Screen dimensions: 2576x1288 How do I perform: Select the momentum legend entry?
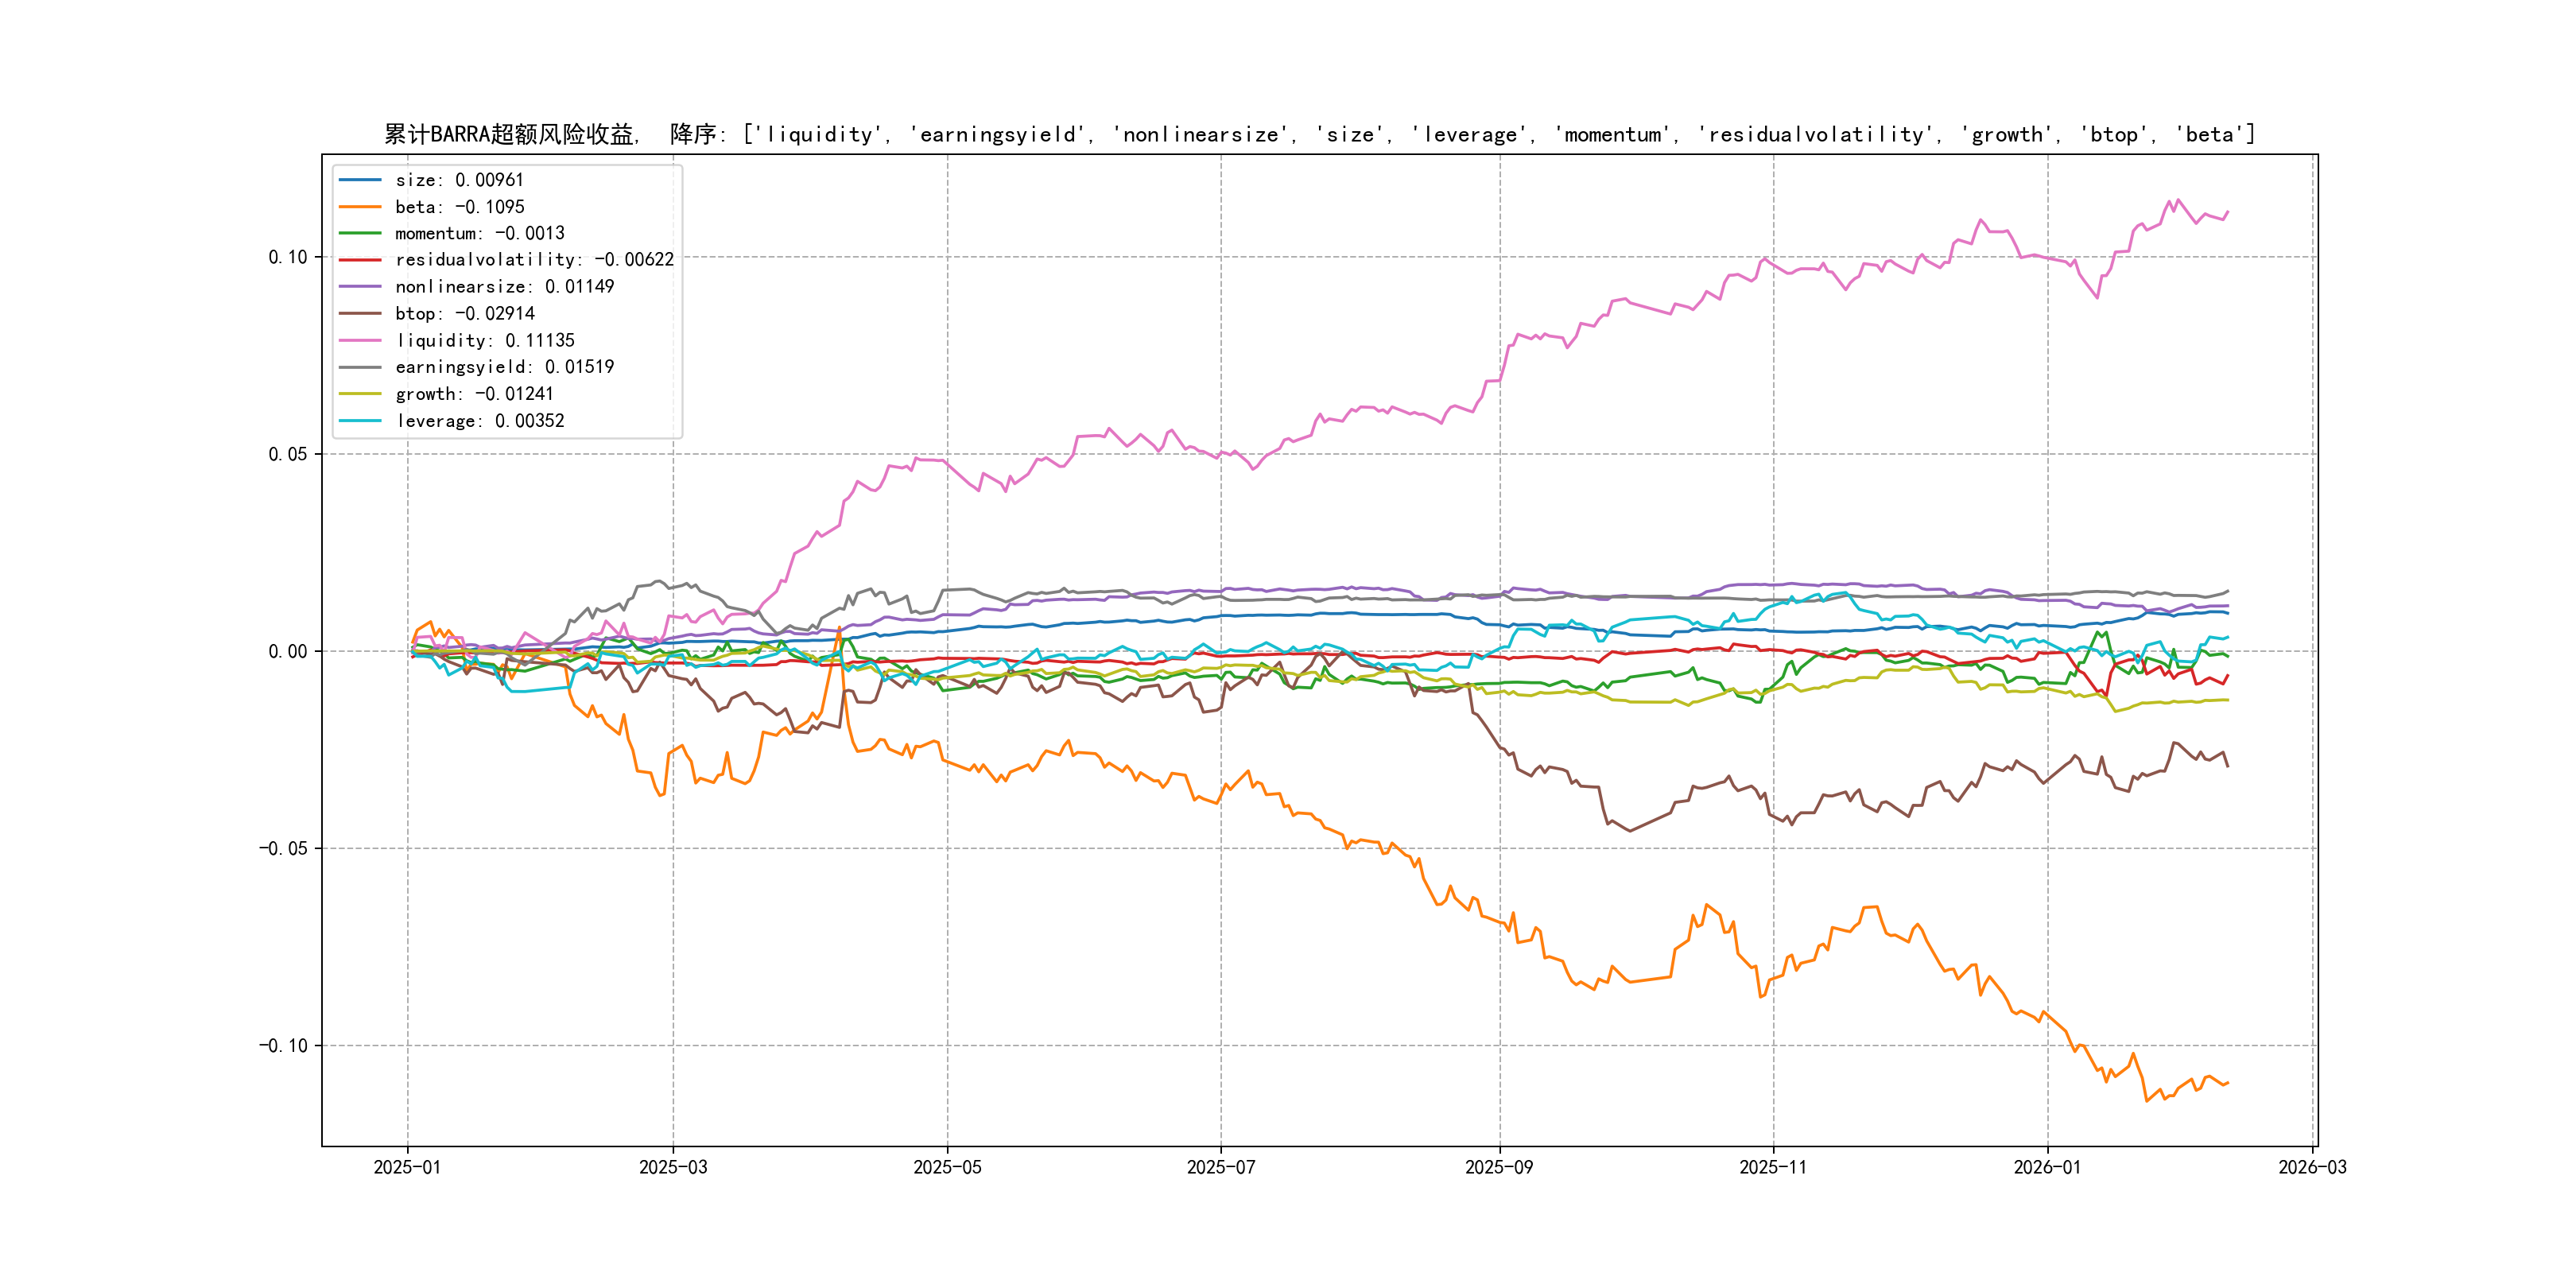point(479,233)
